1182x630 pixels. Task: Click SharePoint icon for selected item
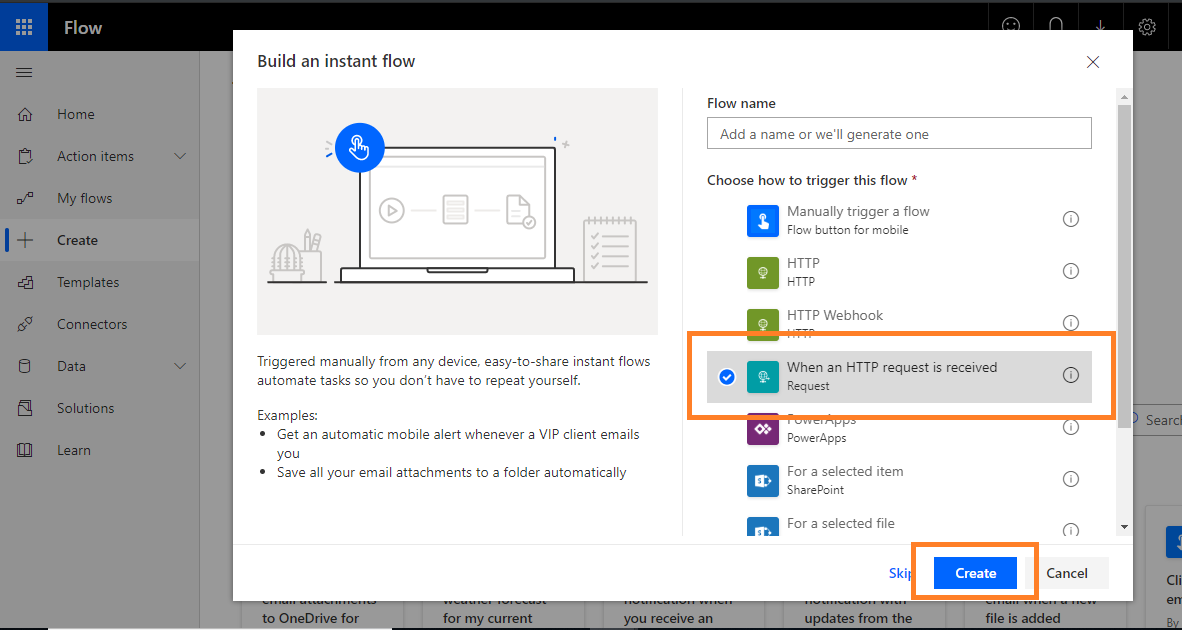click(763, 481)
